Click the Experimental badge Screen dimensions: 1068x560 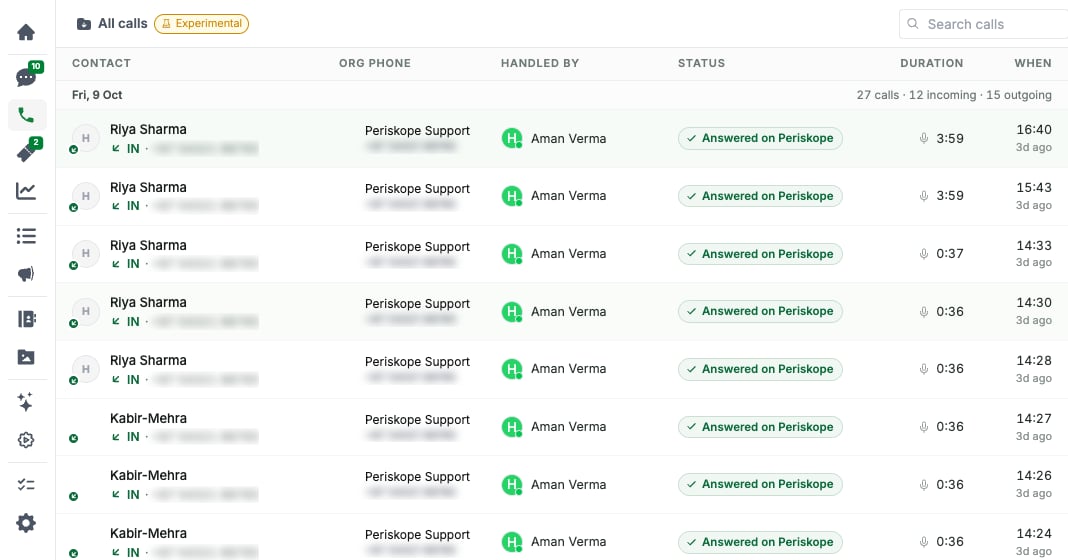202,24
